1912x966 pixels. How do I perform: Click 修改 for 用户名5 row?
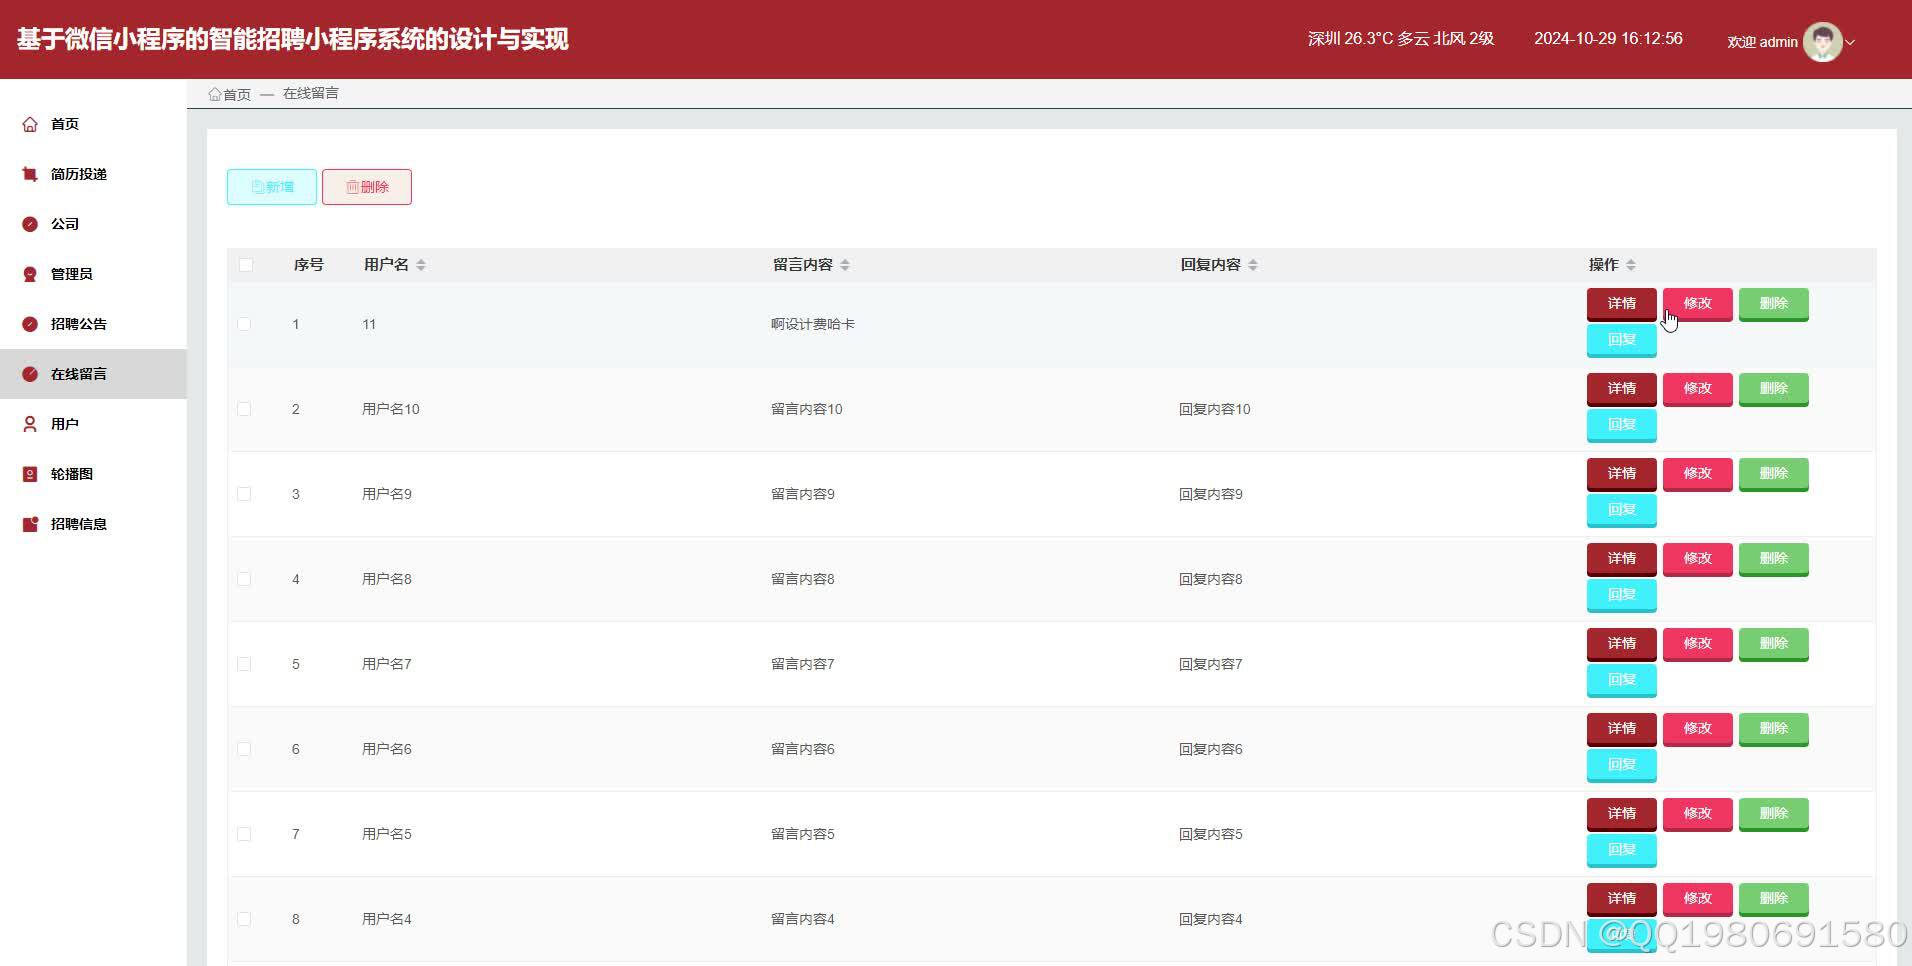point(1698,814)
